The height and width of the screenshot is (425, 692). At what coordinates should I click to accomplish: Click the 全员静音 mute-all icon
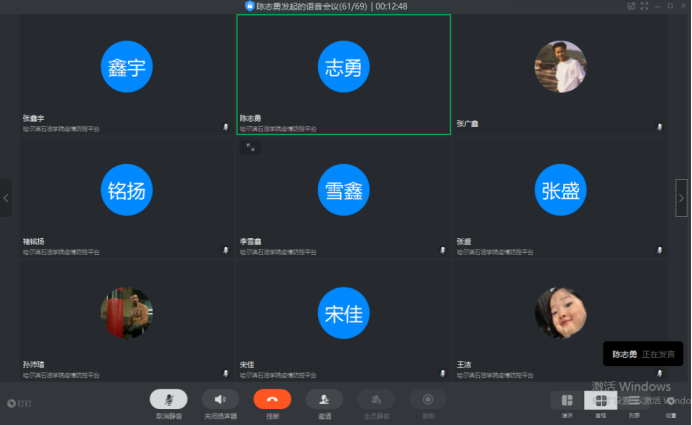coord(376,399)
